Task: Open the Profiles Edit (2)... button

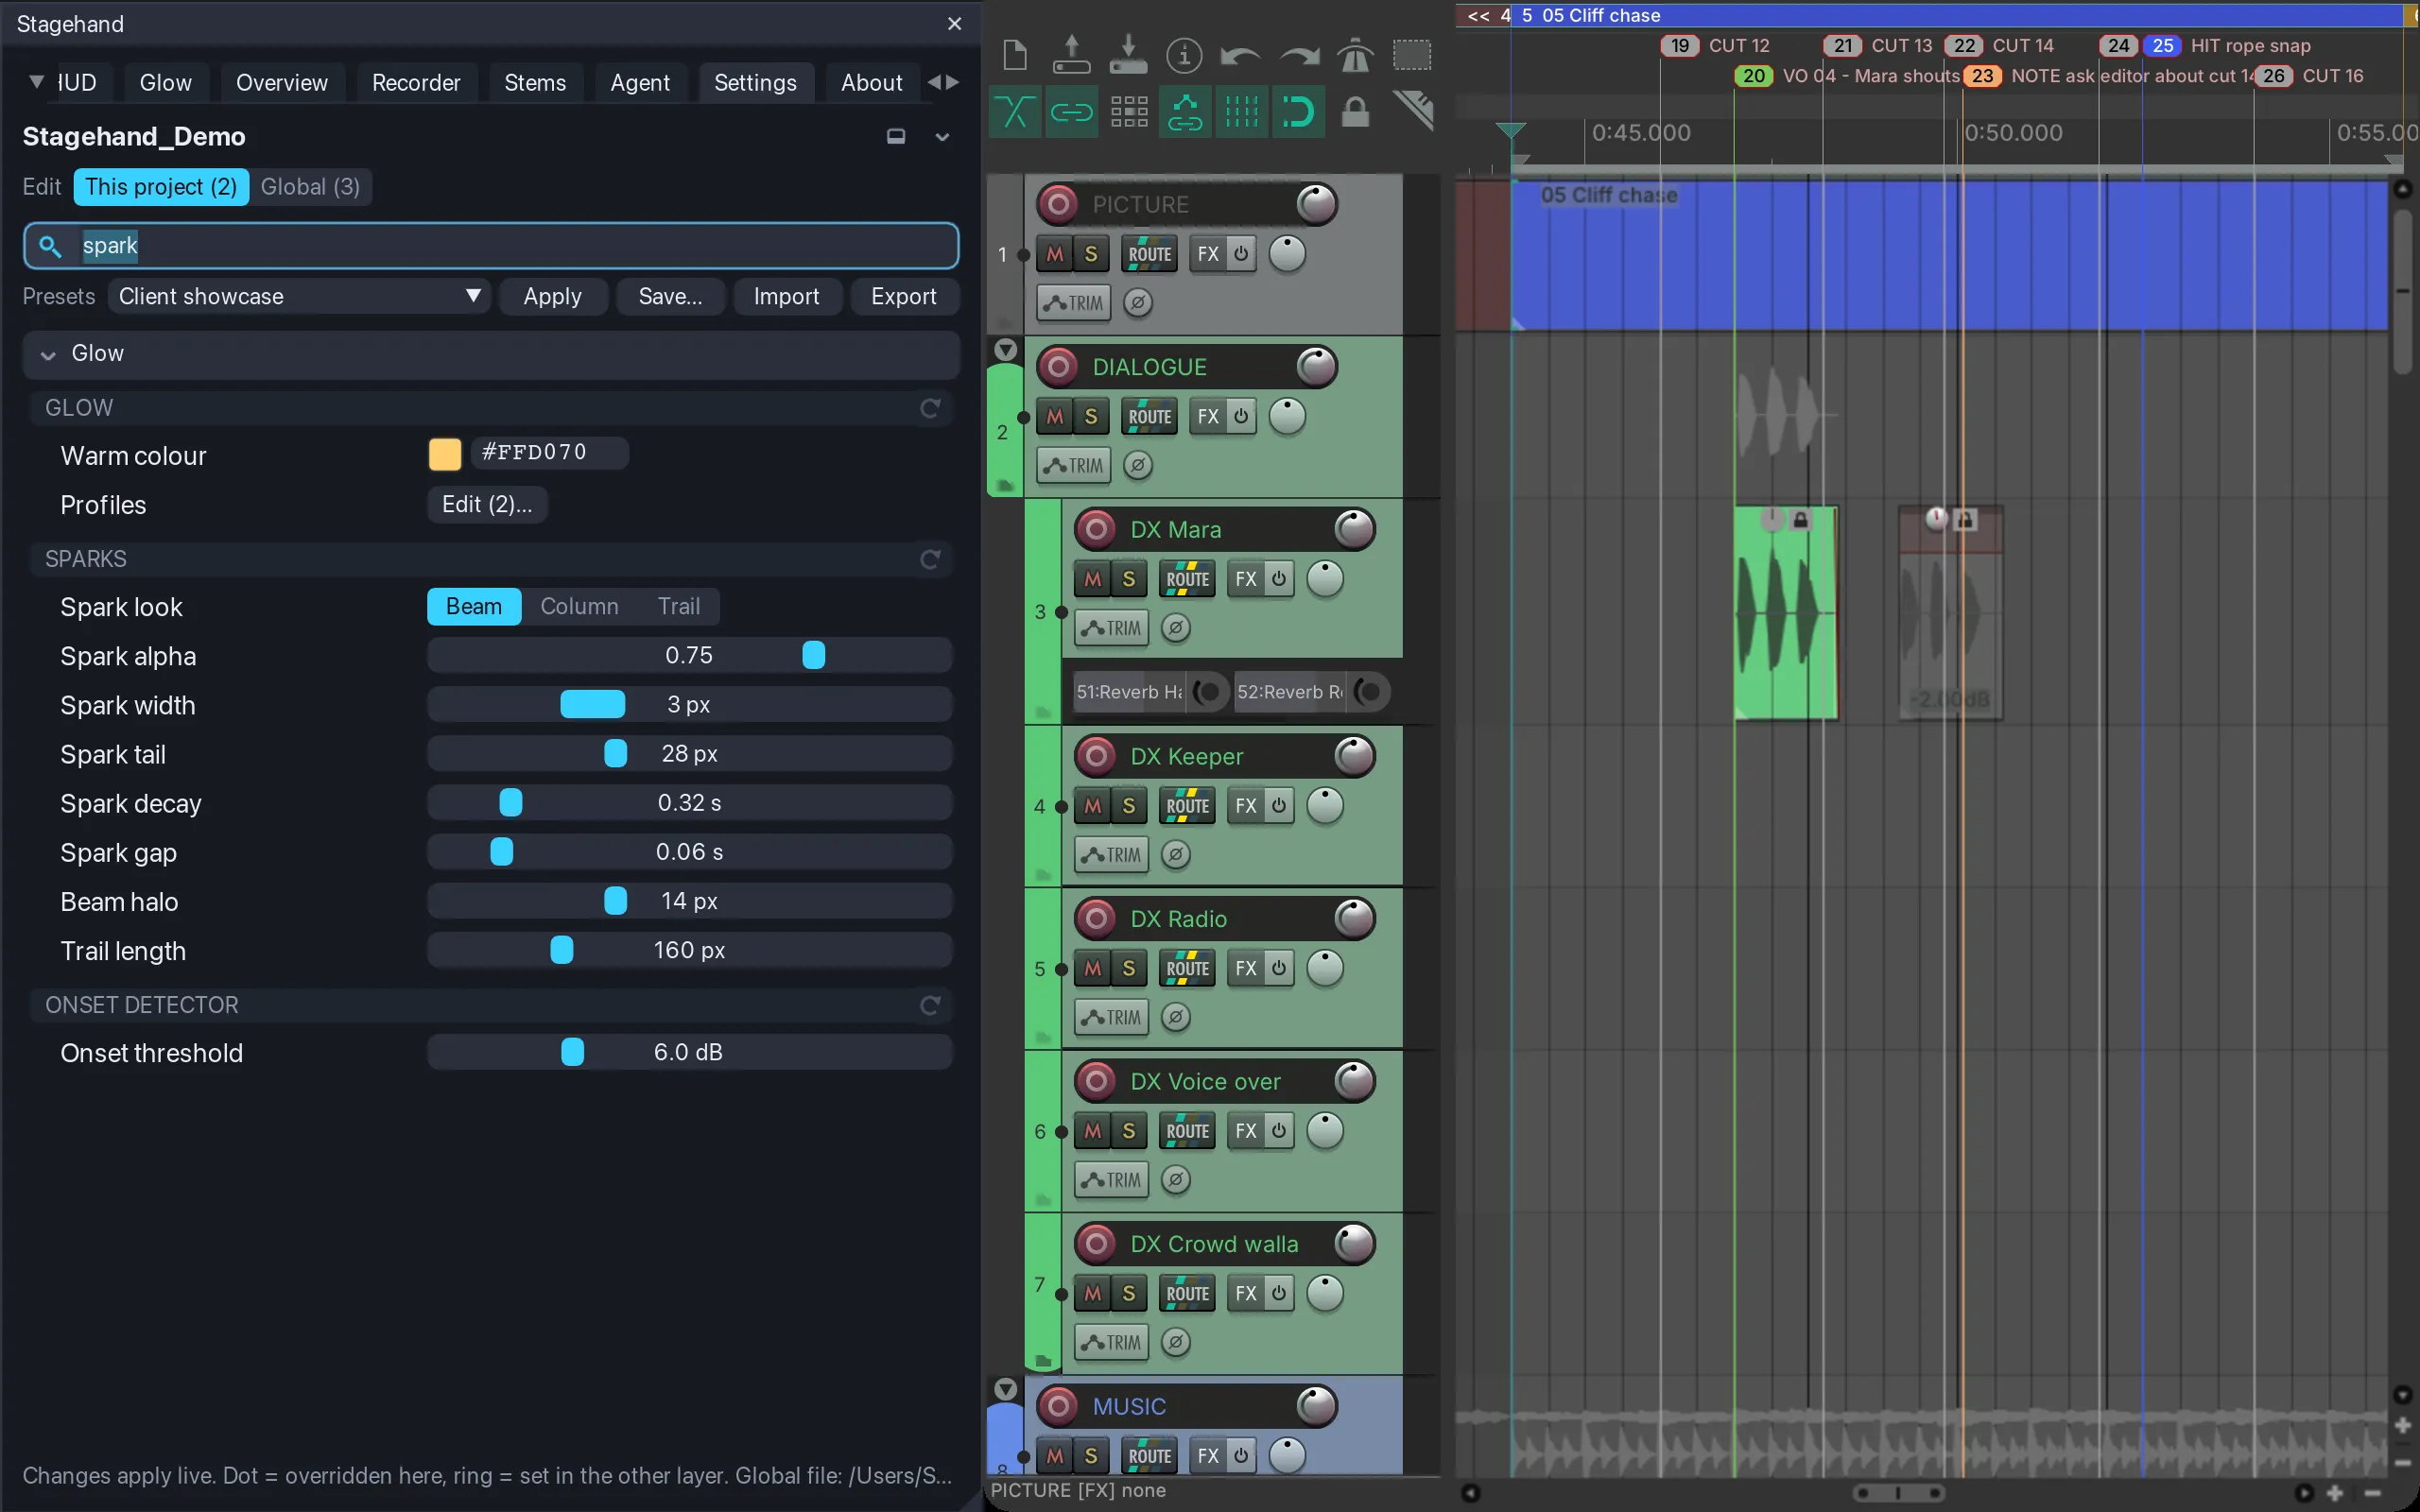Action: 487,504
